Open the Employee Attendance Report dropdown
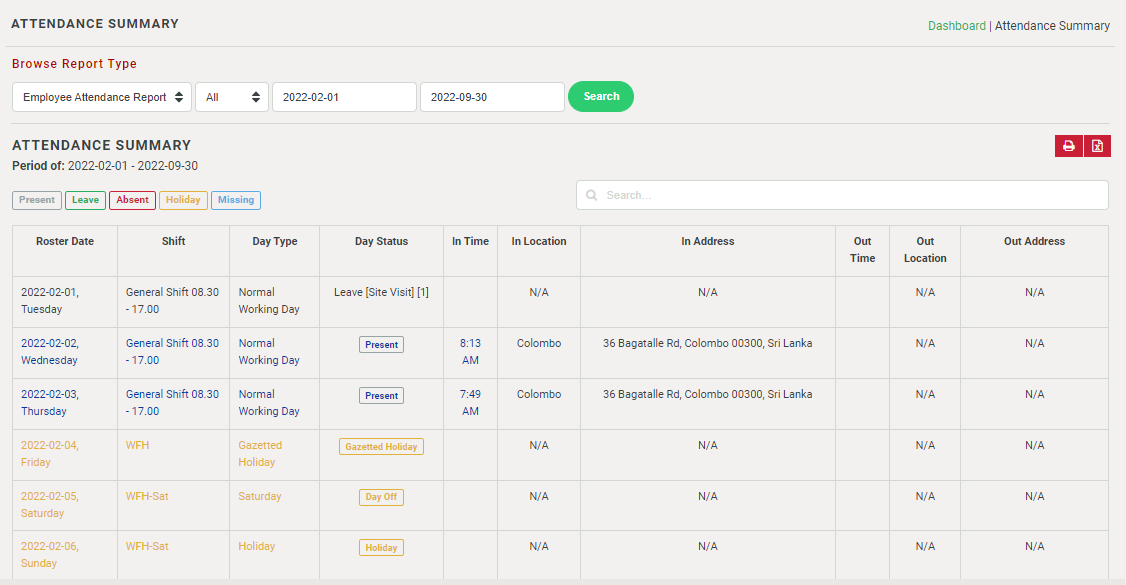The image size is (1126, 585). [102, 97]
